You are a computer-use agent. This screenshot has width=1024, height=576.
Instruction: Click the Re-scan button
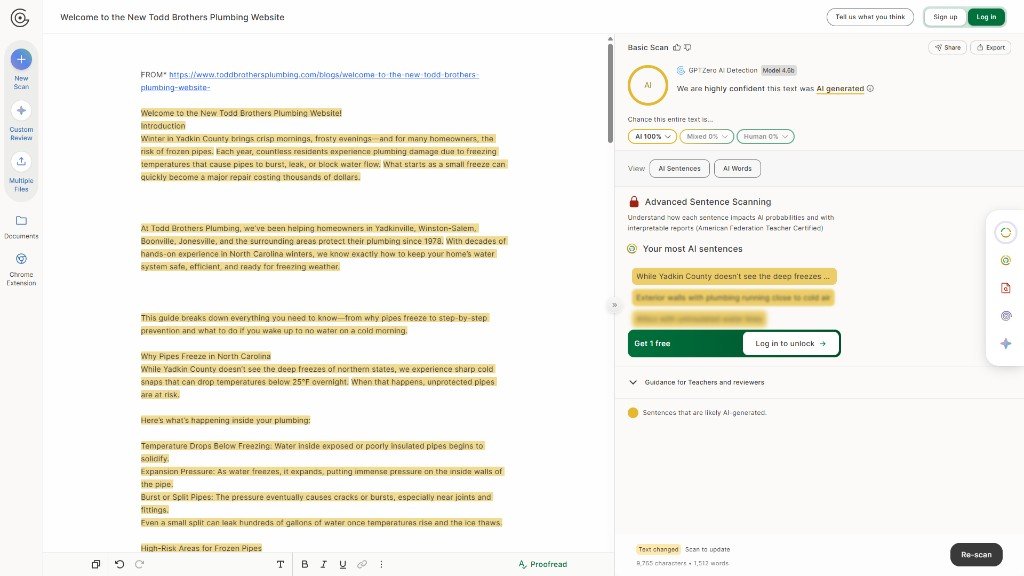[x=976, y=554]
